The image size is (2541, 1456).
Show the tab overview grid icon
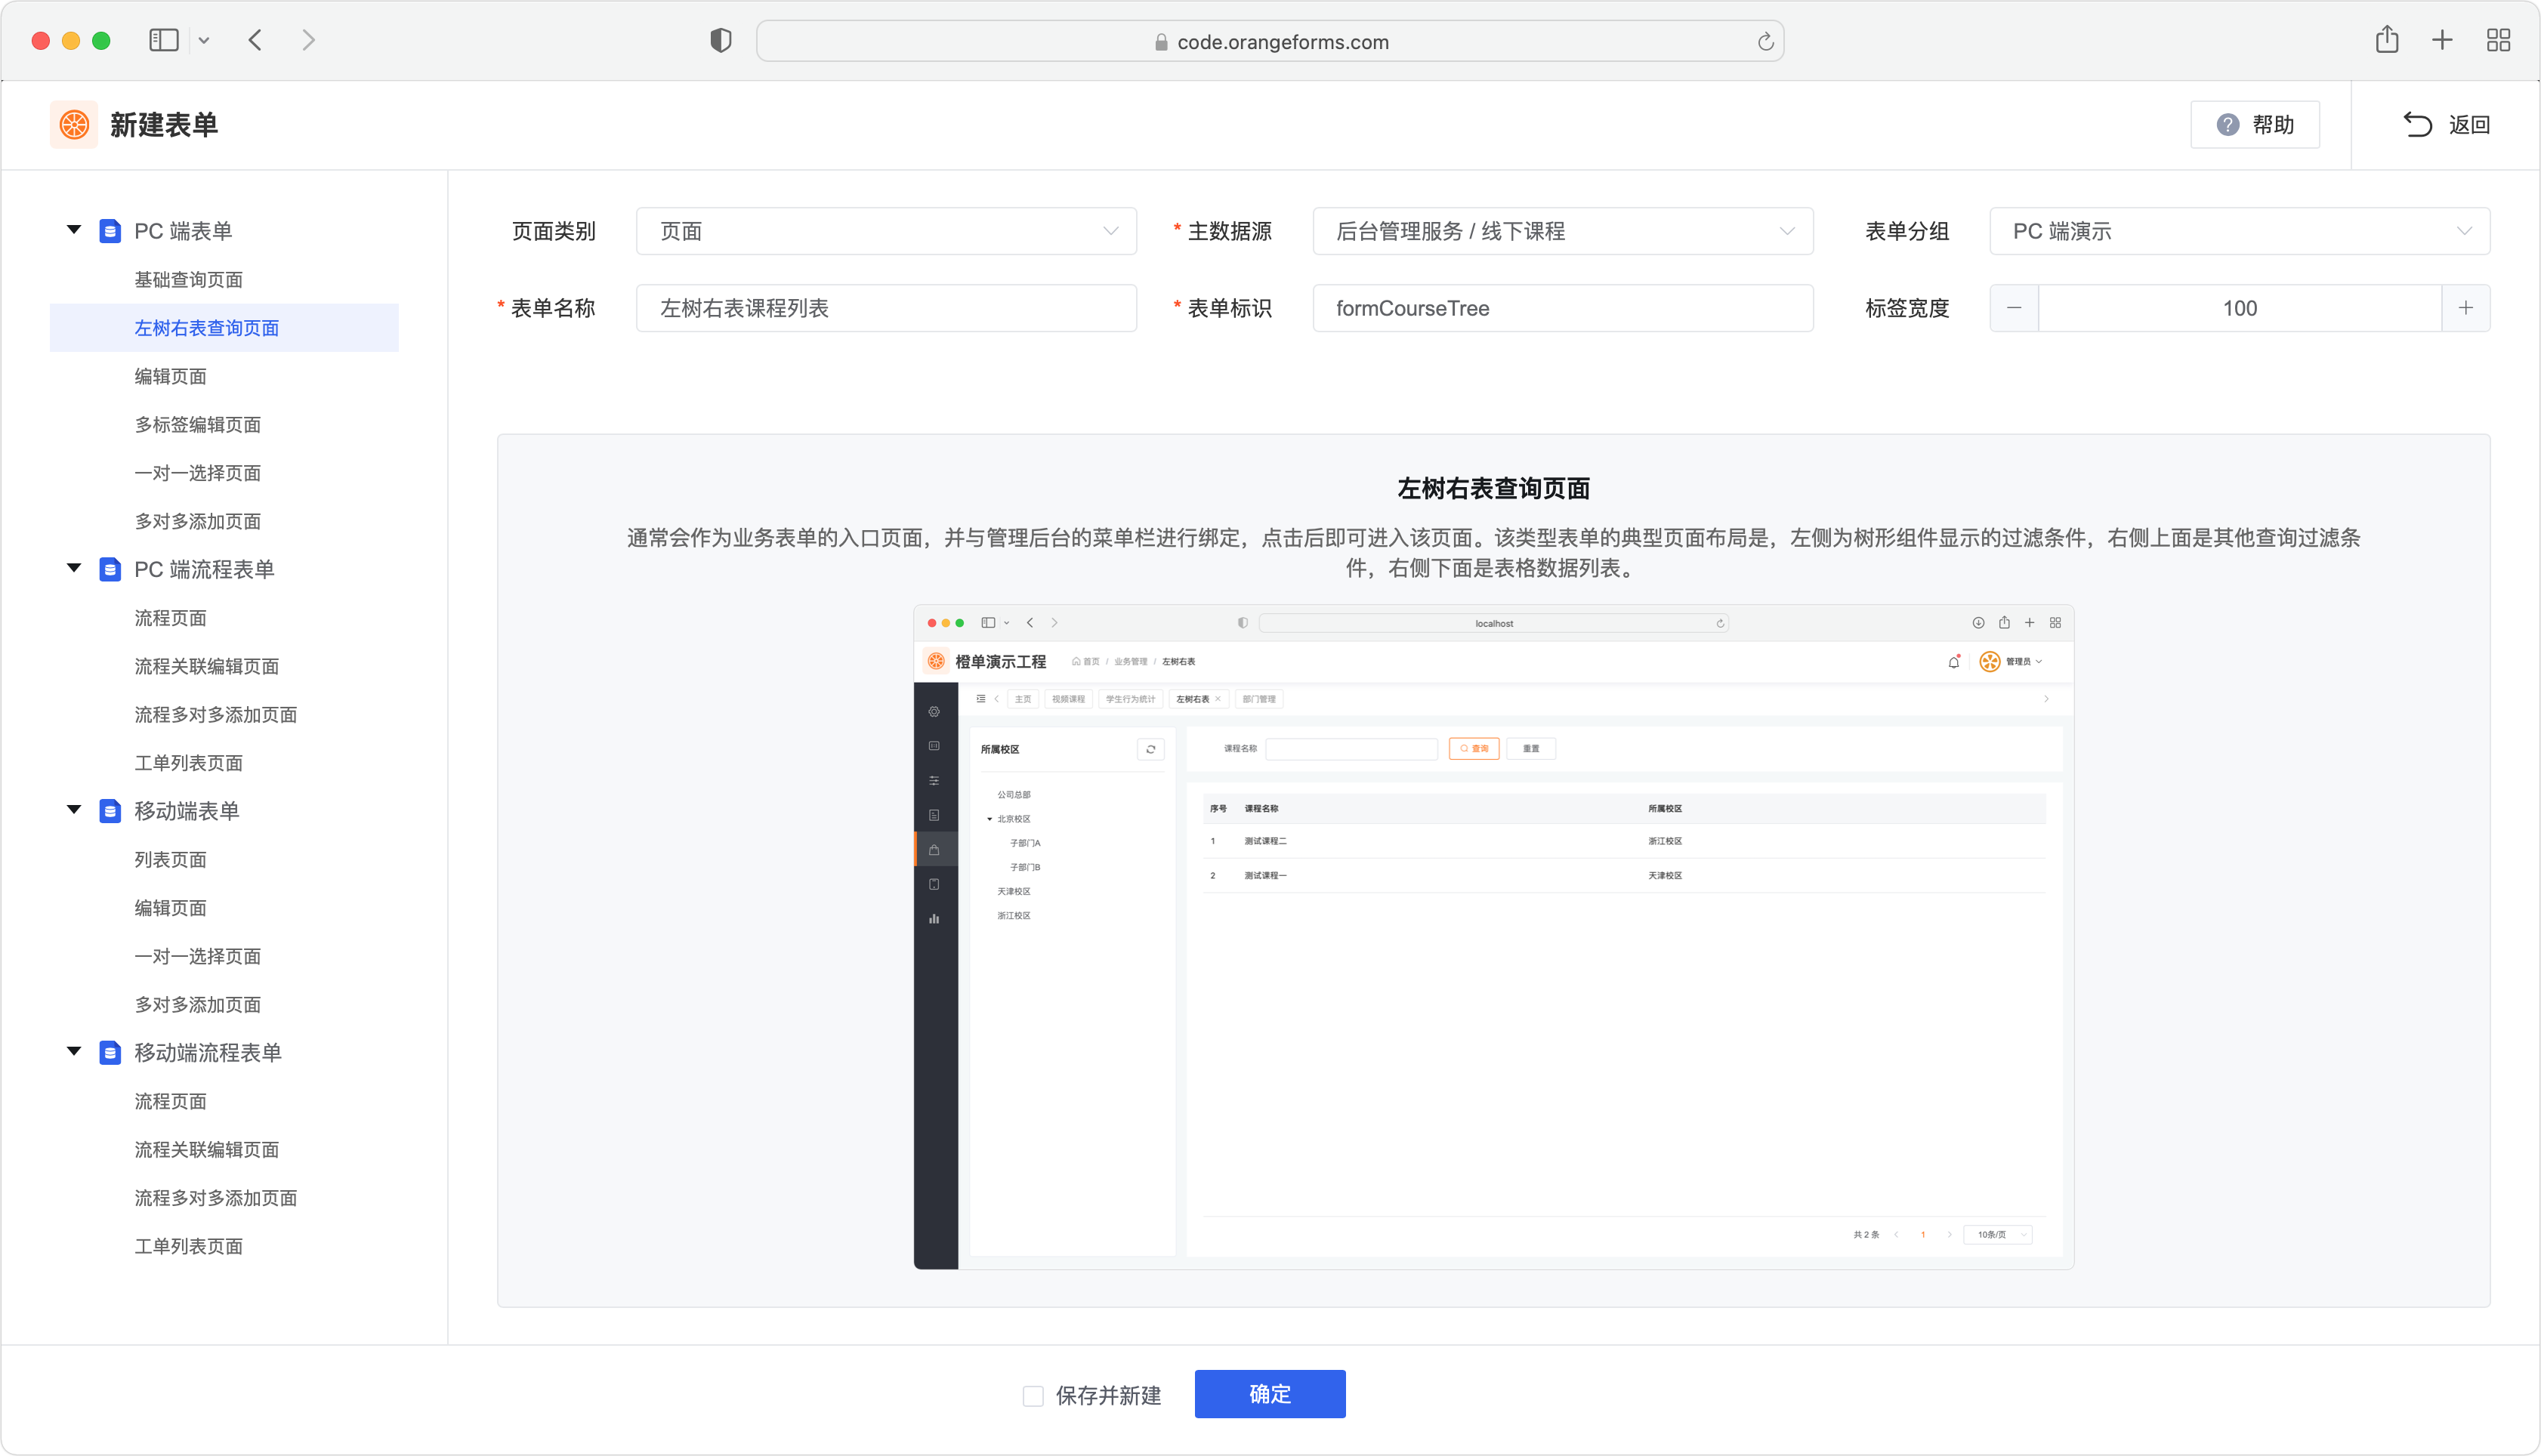[2498, 40]
